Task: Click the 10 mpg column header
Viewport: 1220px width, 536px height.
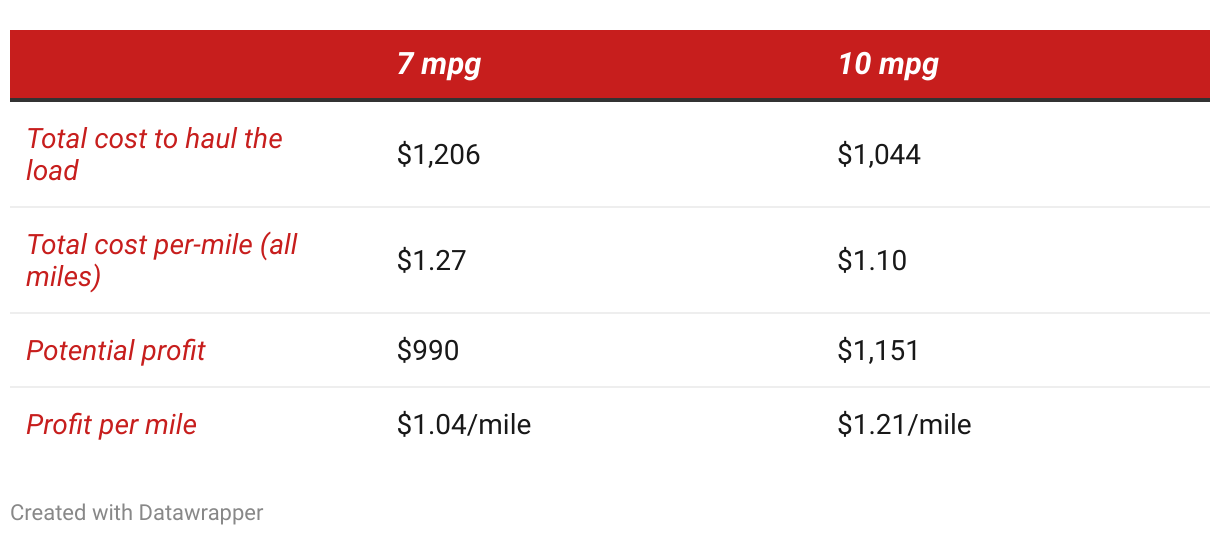Action: pos(888,65)
